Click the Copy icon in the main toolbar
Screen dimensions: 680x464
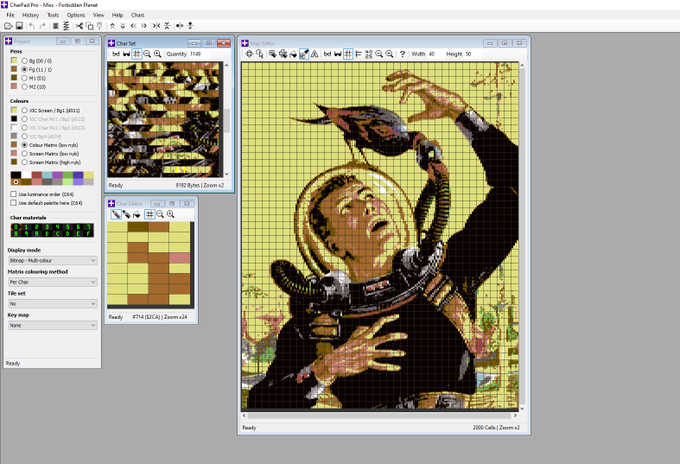(x=89, y=26)
